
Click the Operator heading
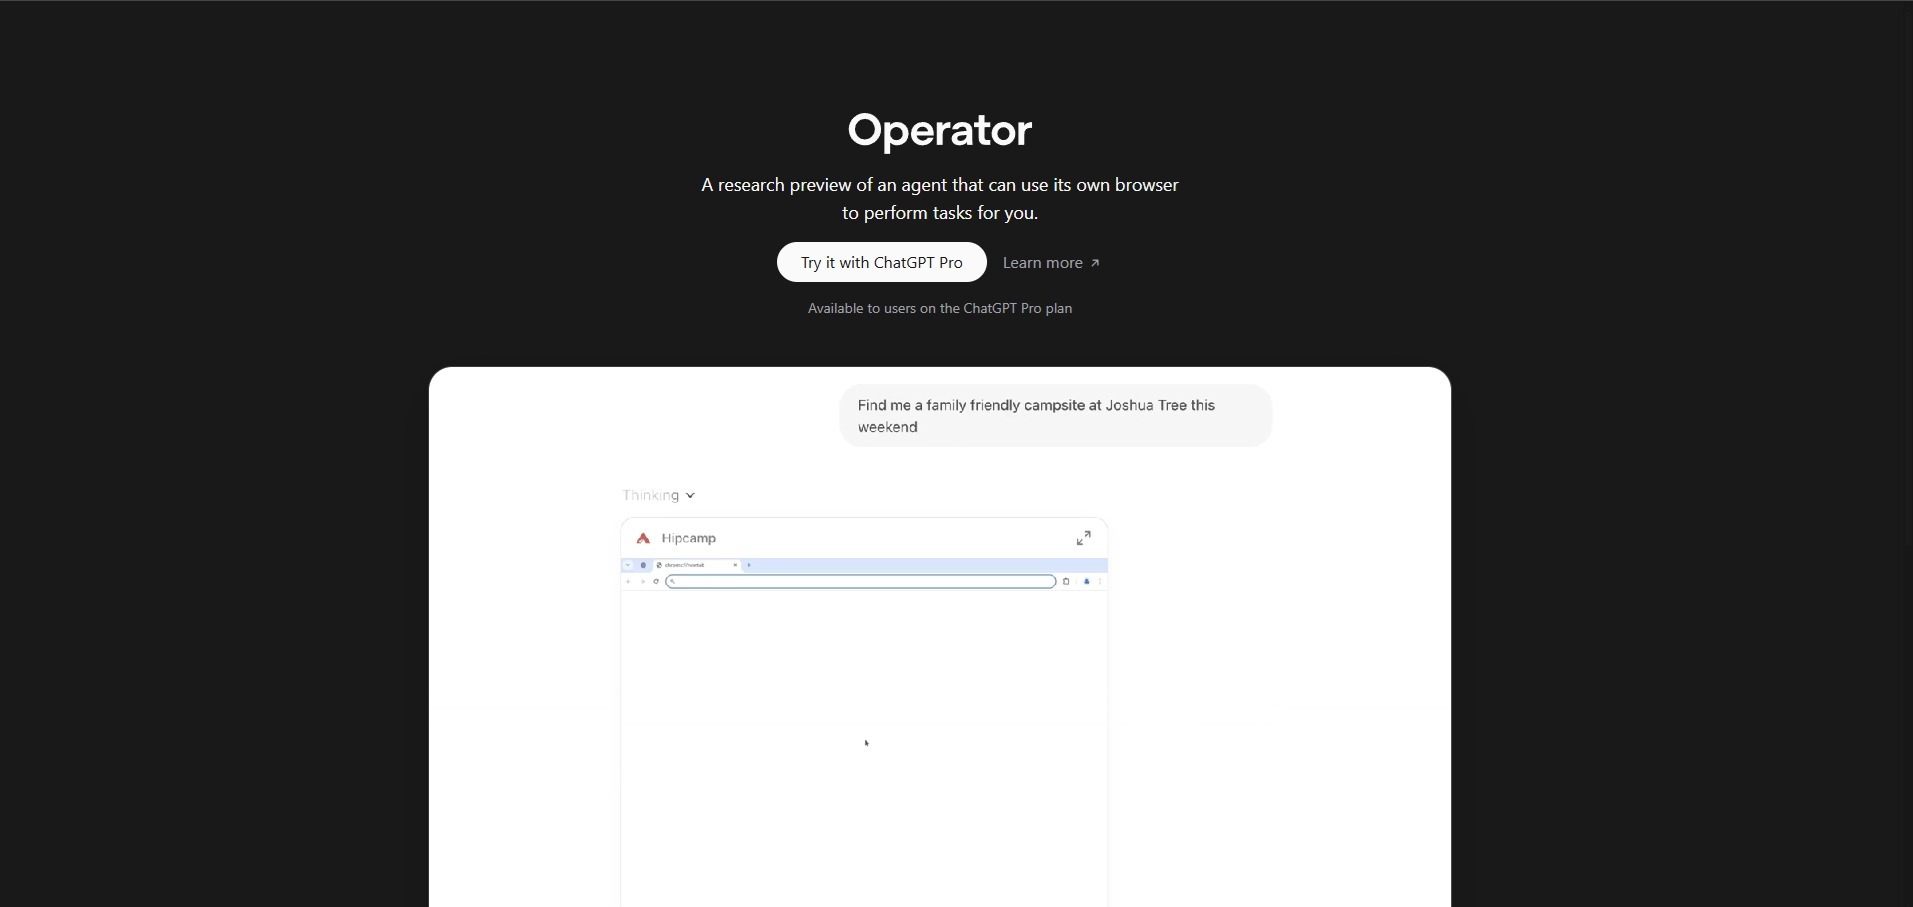pos(940,130)
